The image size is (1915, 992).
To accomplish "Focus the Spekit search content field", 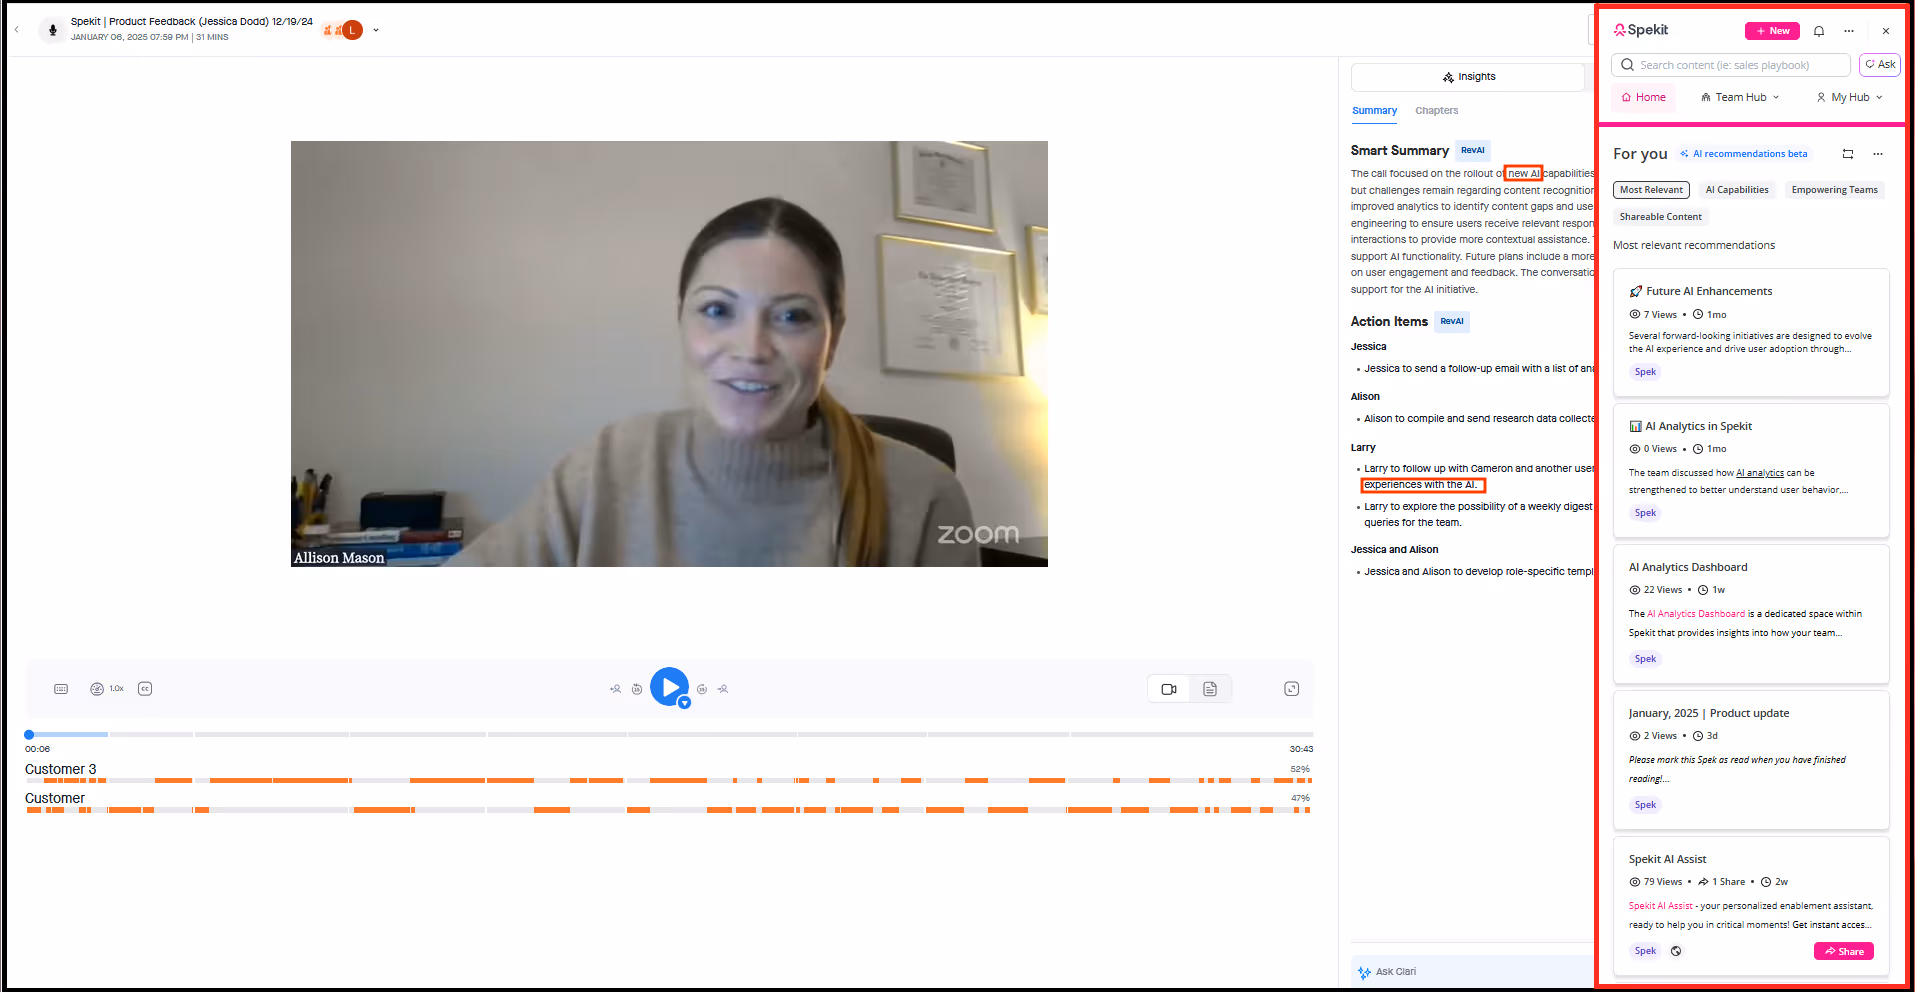I will [1731, 65].
